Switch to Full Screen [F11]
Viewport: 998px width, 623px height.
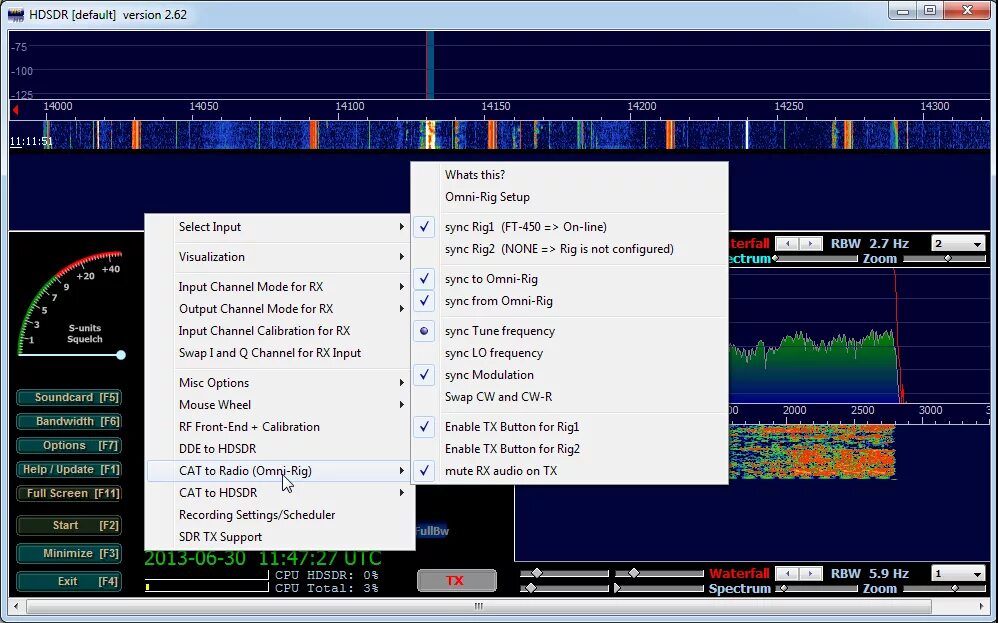tap(69, 493)
